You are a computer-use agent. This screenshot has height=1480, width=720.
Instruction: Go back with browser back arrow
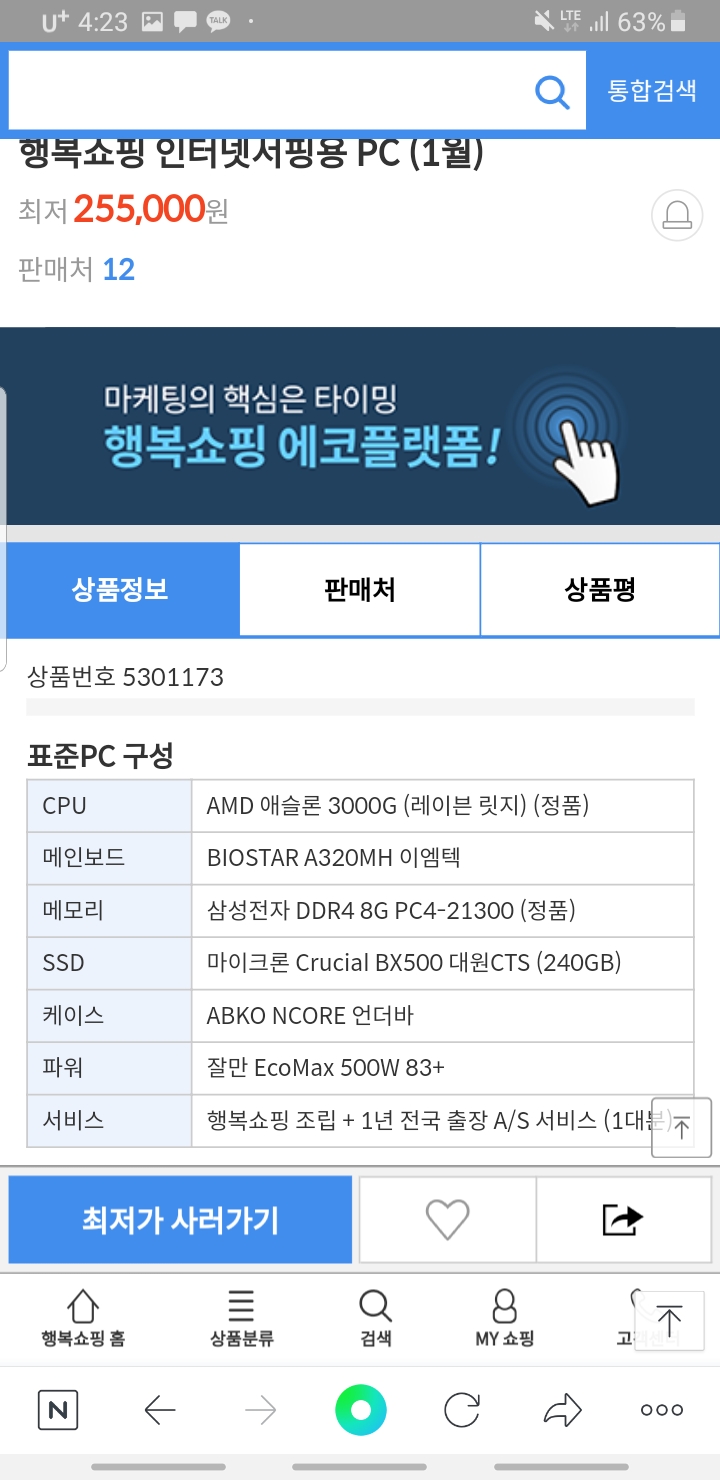click(x=160, y=1411)
